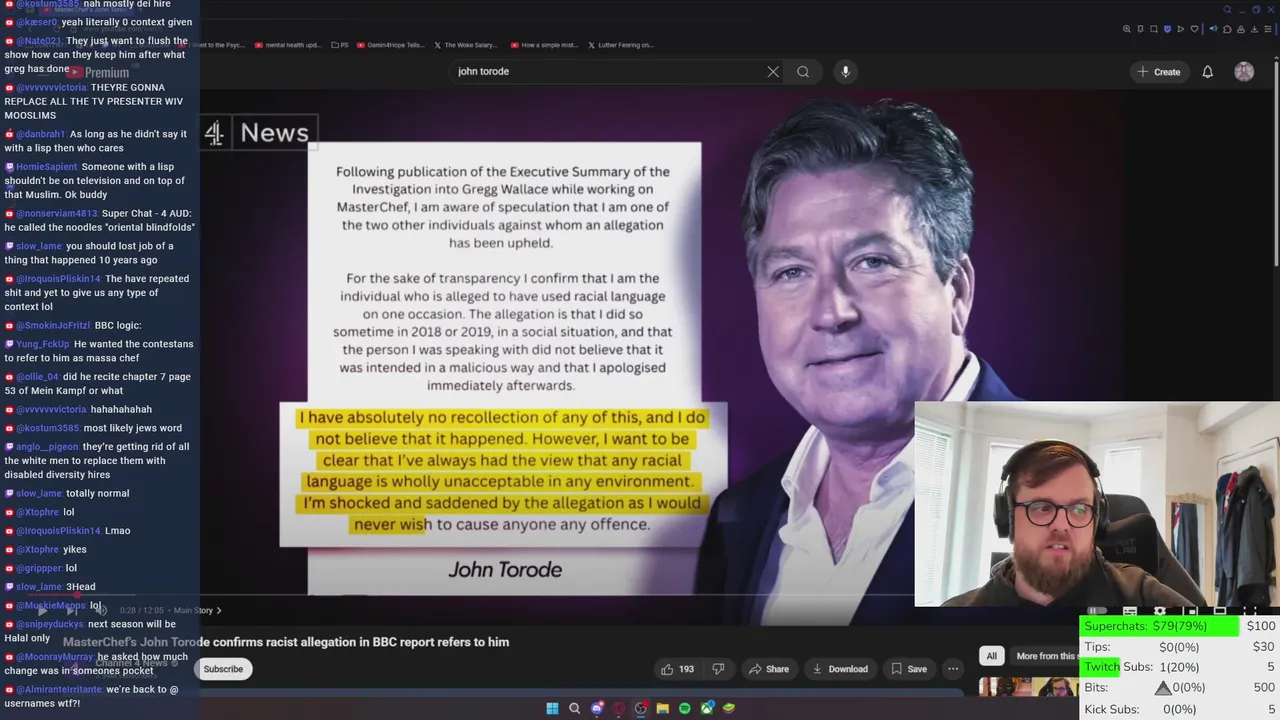Screen dimensions: 1280x720
Task: Dislike the video with thumbs down
Action: [x=717, y=669]
